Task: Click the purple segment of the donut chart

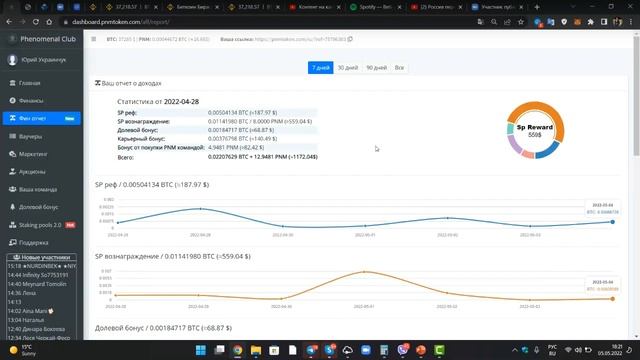Action: [514, 144]
